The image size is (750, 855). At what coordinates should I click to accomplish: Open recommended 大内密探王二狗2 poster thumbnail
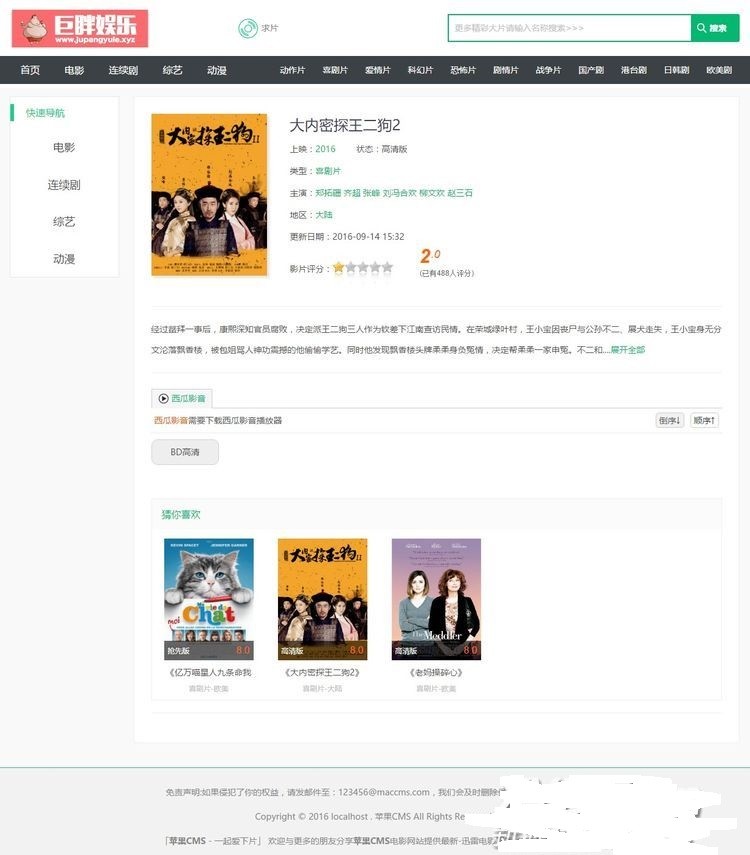pos(322,599)
